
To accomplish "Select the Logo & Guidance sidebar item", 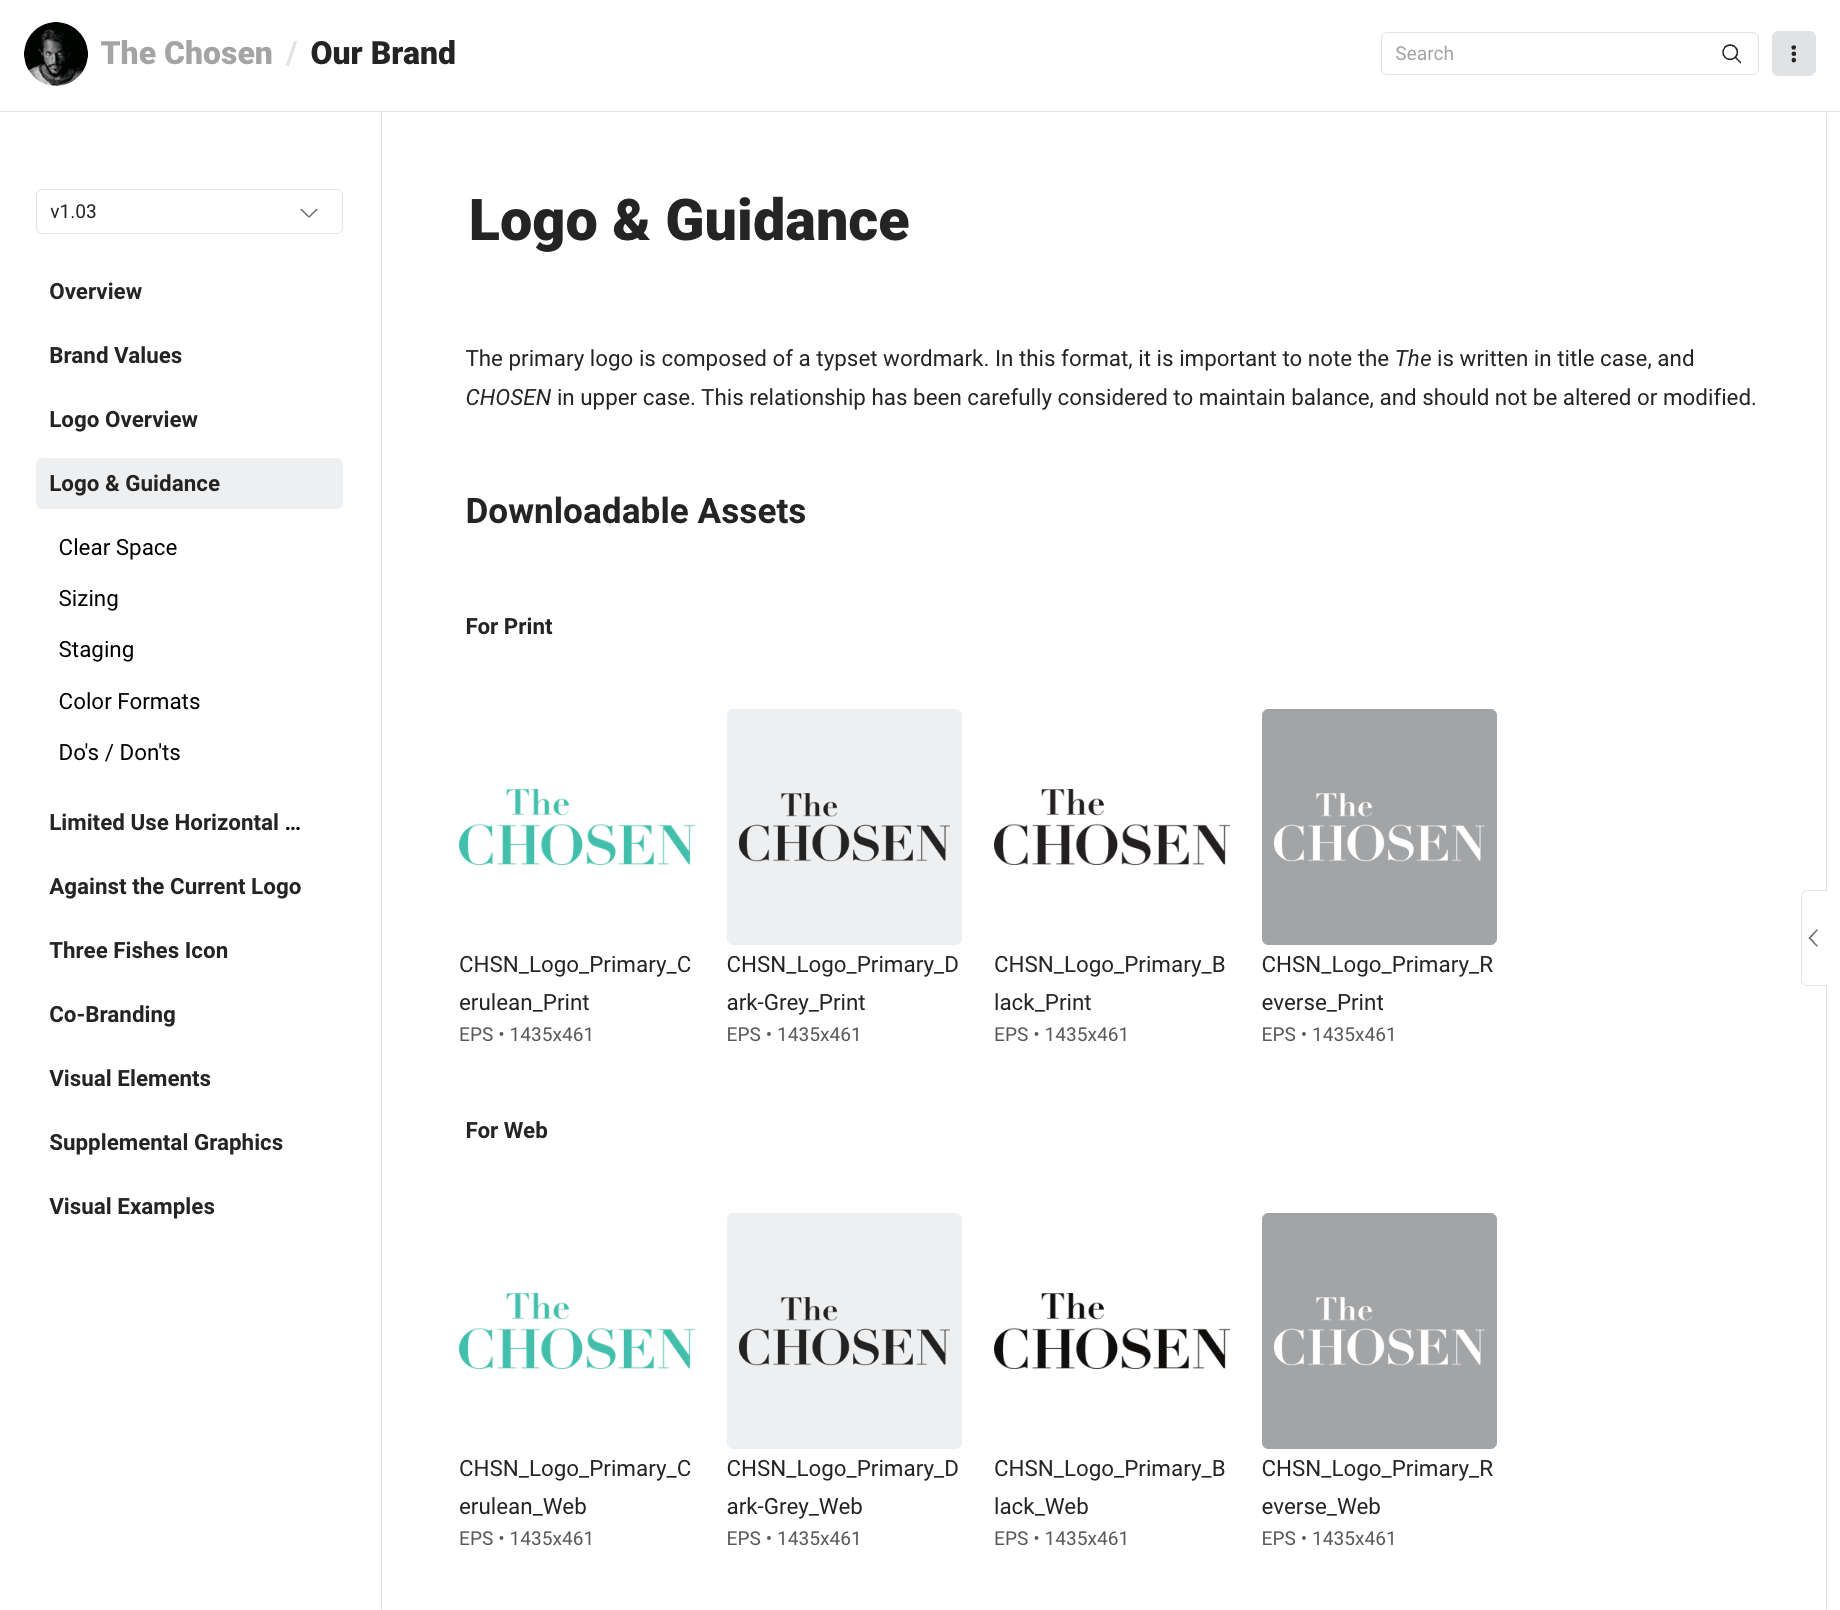I will pos(189,484).
